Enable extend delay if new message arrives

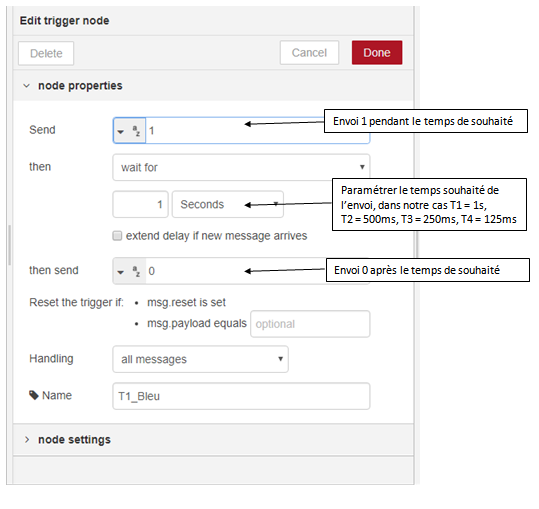point(117,236)
